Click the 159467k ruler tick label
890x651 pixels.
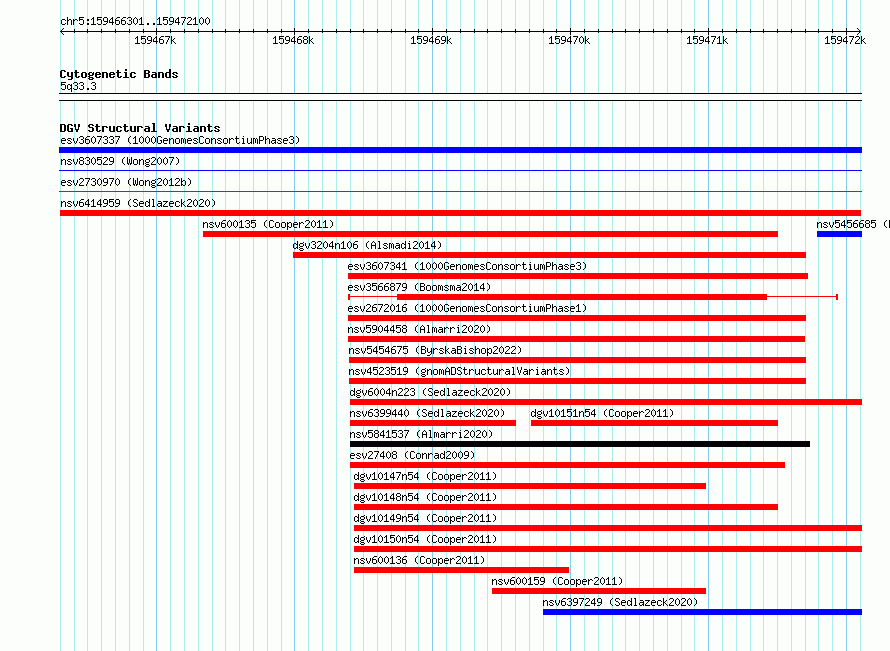(155, 40)
